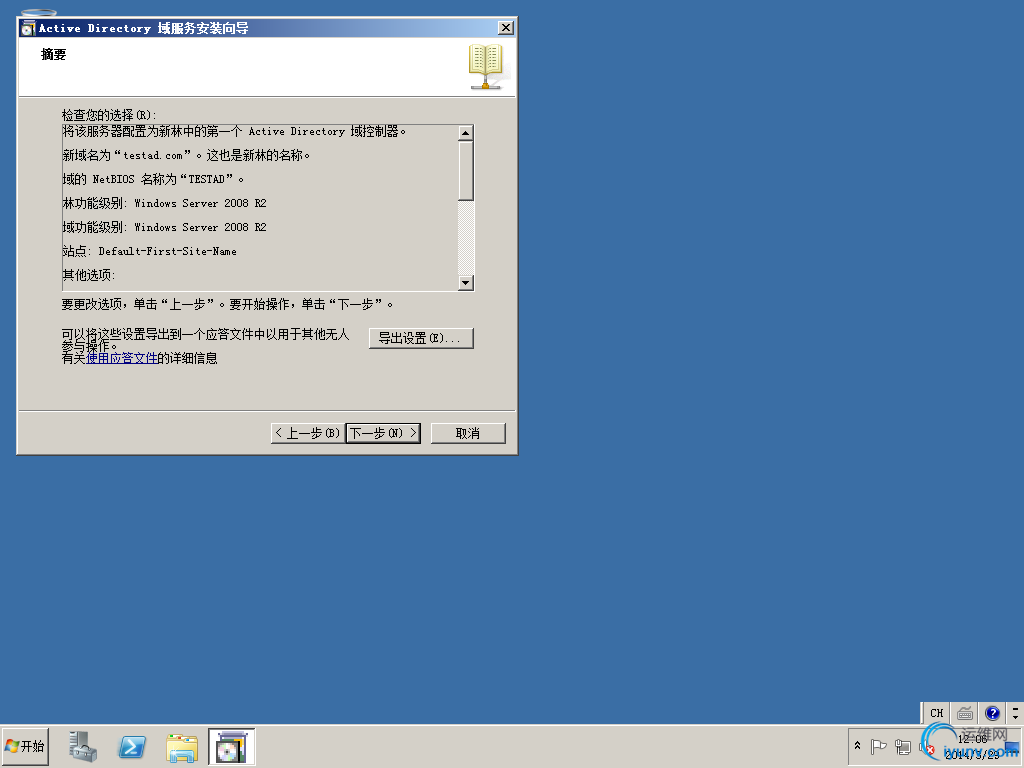1024x768 pixels.
Task: Switch input language via the CH indicator
Action: coord(935,713)
